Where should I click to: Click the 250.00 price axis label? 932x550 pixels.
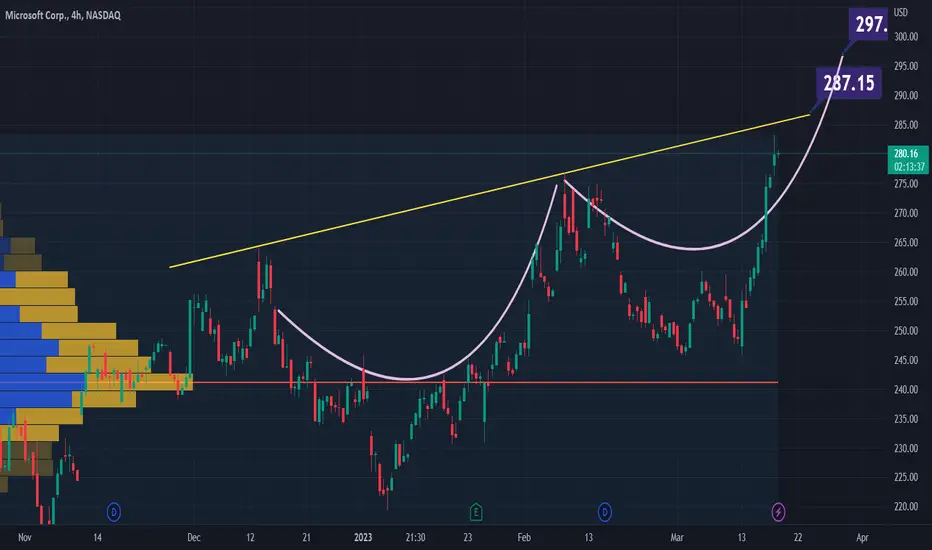[x=906, y=331]
